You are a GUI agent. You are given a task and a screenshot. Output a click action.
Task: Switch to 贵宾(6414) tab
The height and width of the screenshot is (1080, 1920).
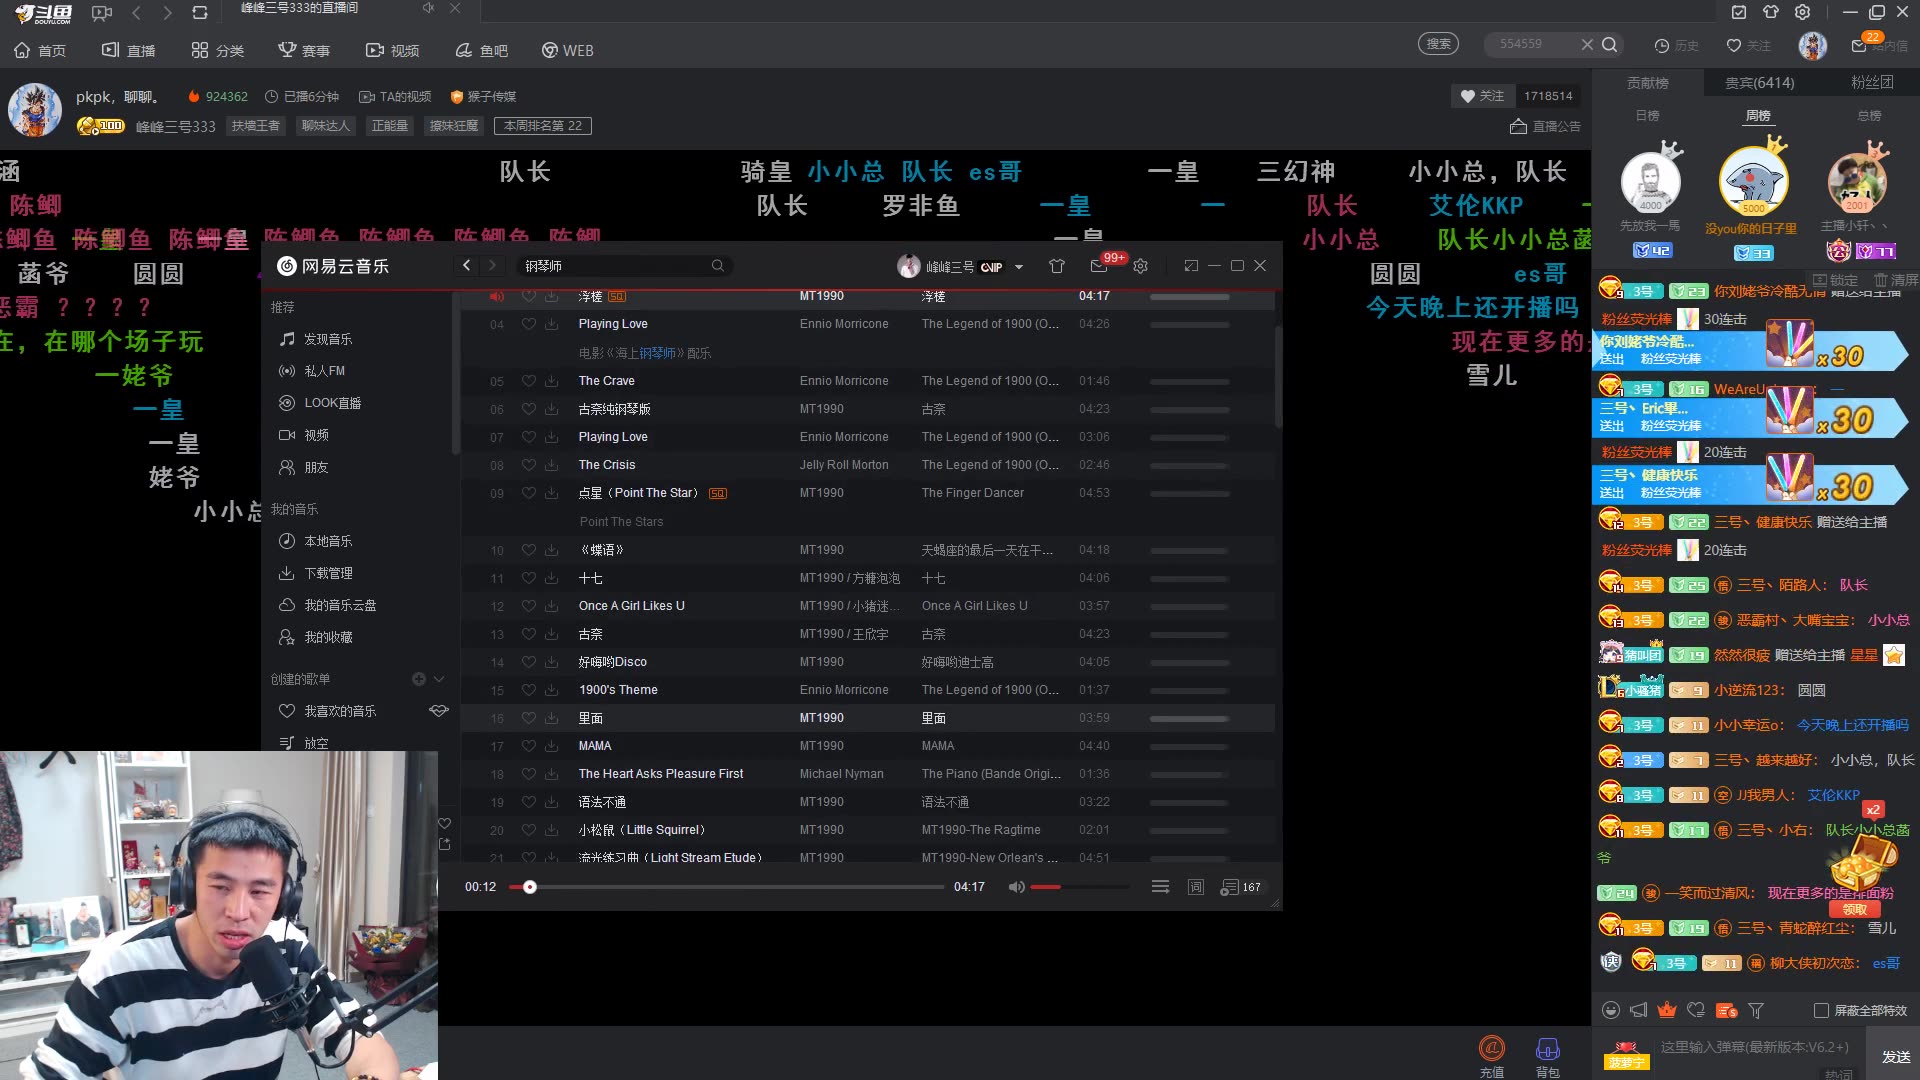click(1759, 83)
